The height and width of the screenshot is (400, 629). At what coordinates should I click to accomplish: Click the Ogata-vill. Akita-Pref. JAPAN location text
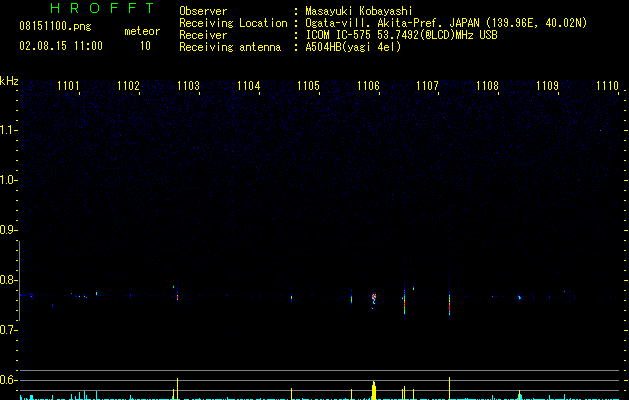click(446, 23)
